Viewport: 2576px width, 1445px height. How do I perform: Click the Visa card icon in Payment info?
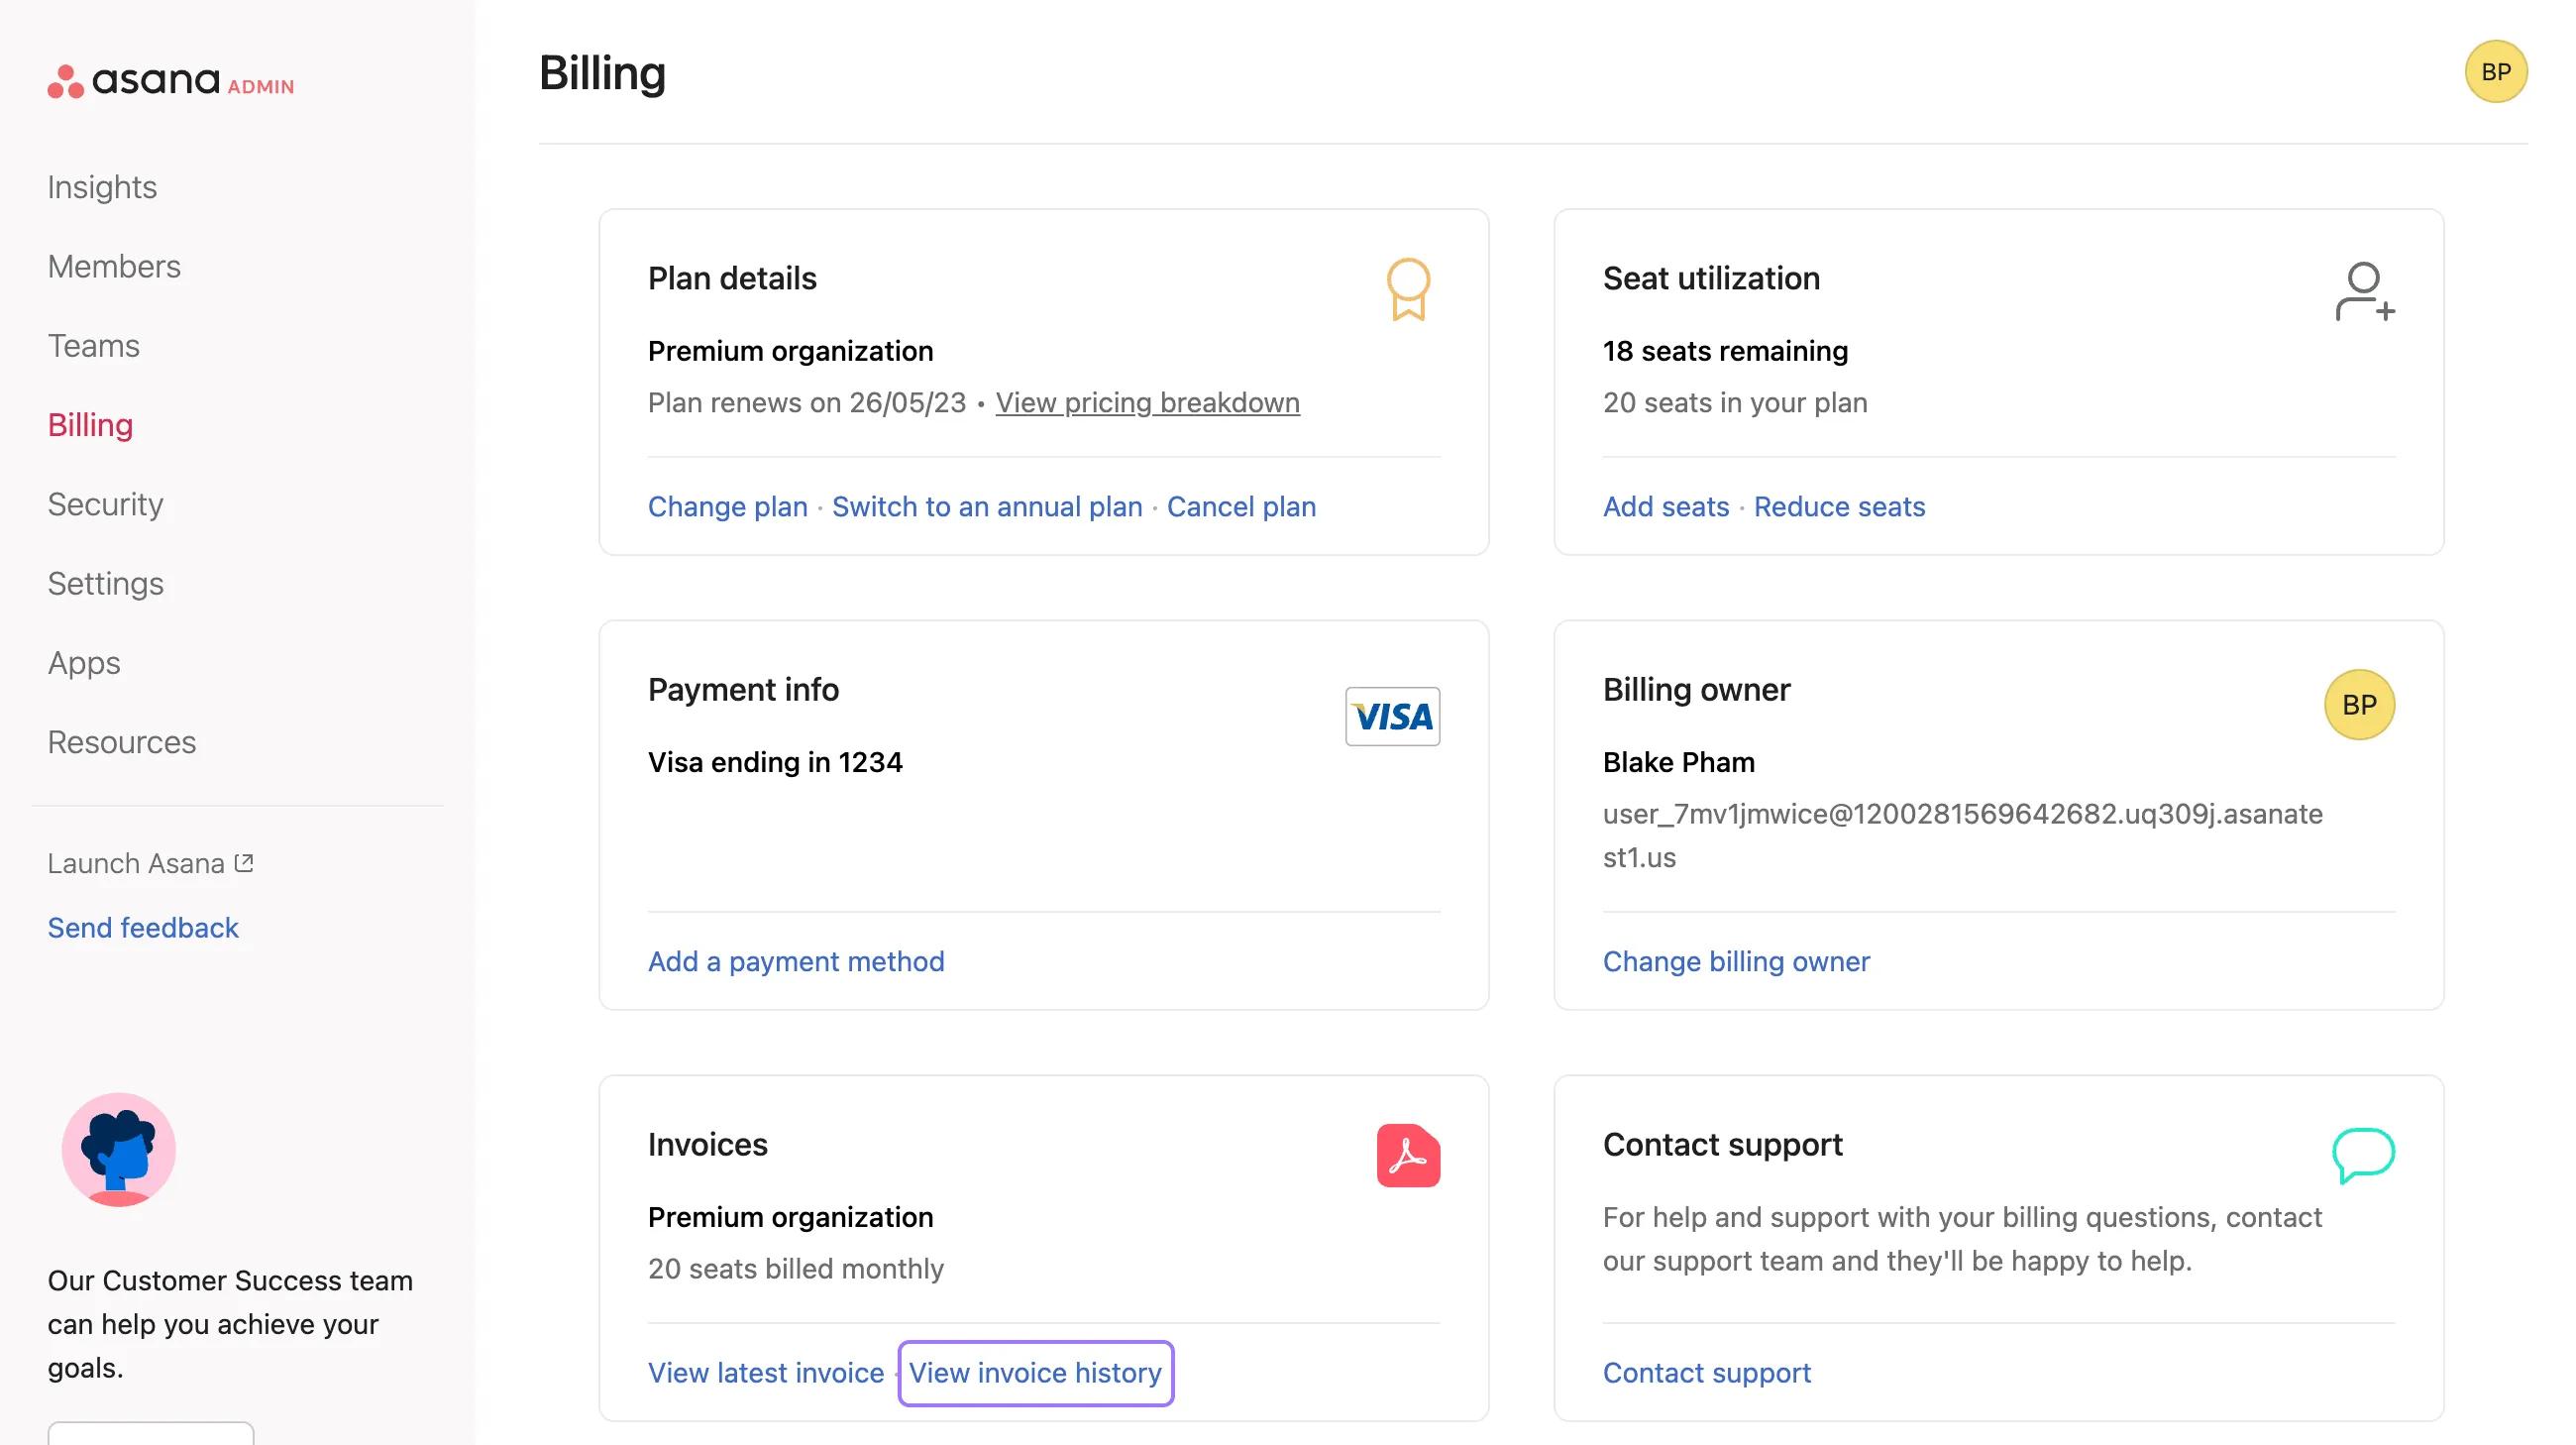coord(1392,715)
